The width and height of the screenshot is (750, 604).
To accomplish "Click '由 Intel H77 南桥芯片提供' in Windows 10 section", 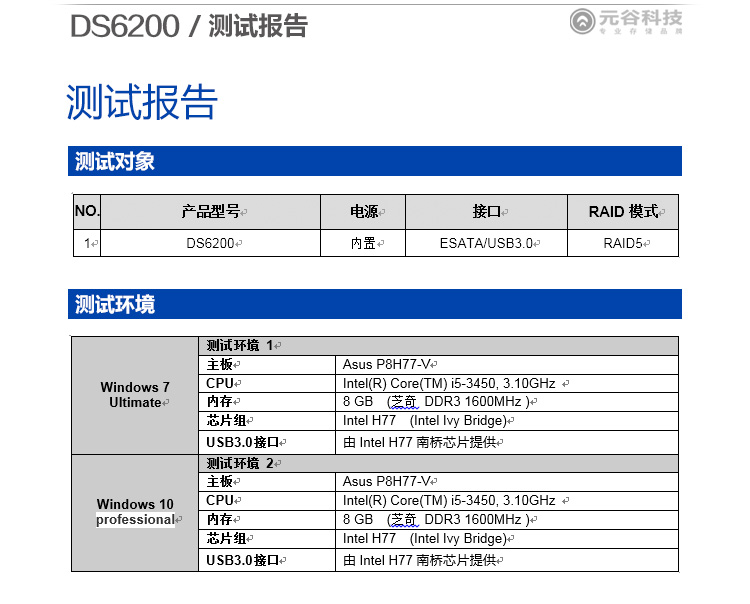I will pos(419,560).
